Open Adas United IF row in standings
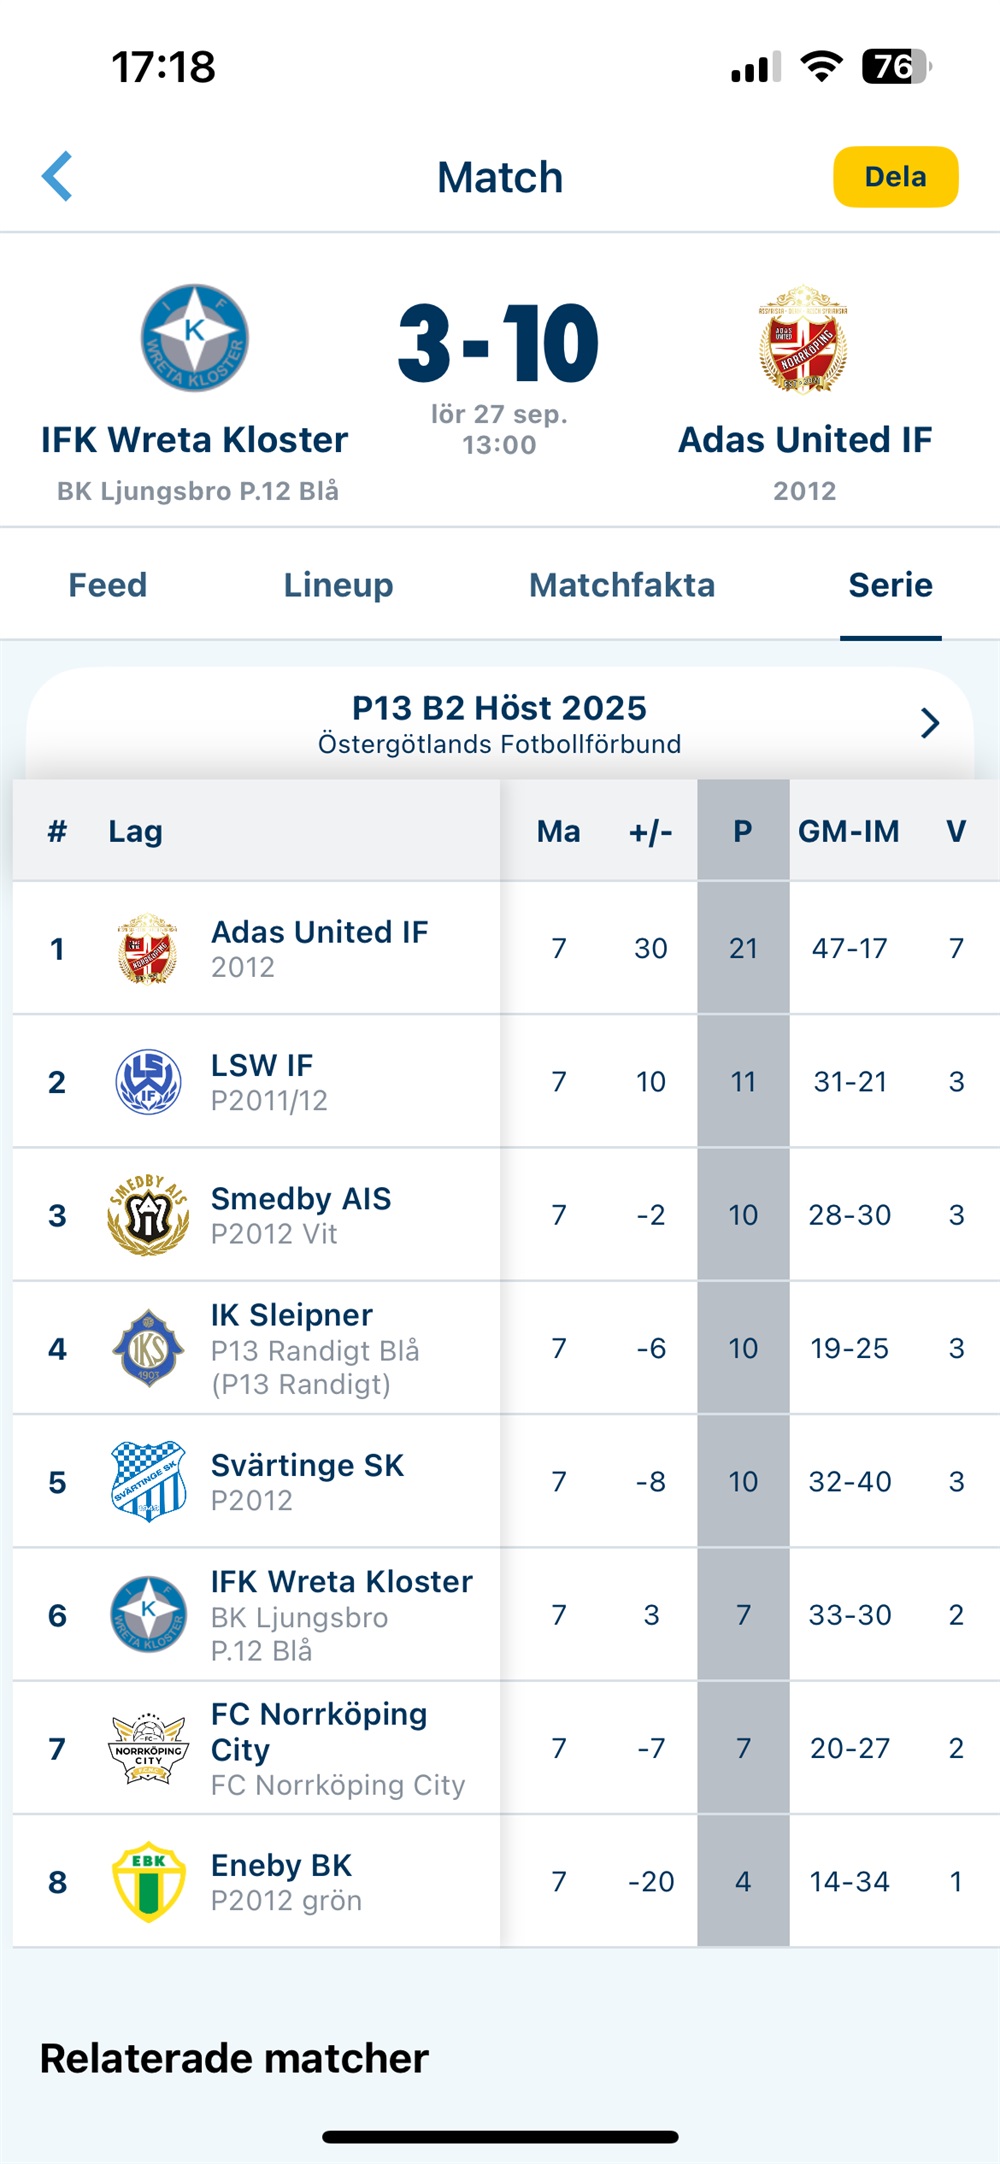 click(x=319, y=947)
